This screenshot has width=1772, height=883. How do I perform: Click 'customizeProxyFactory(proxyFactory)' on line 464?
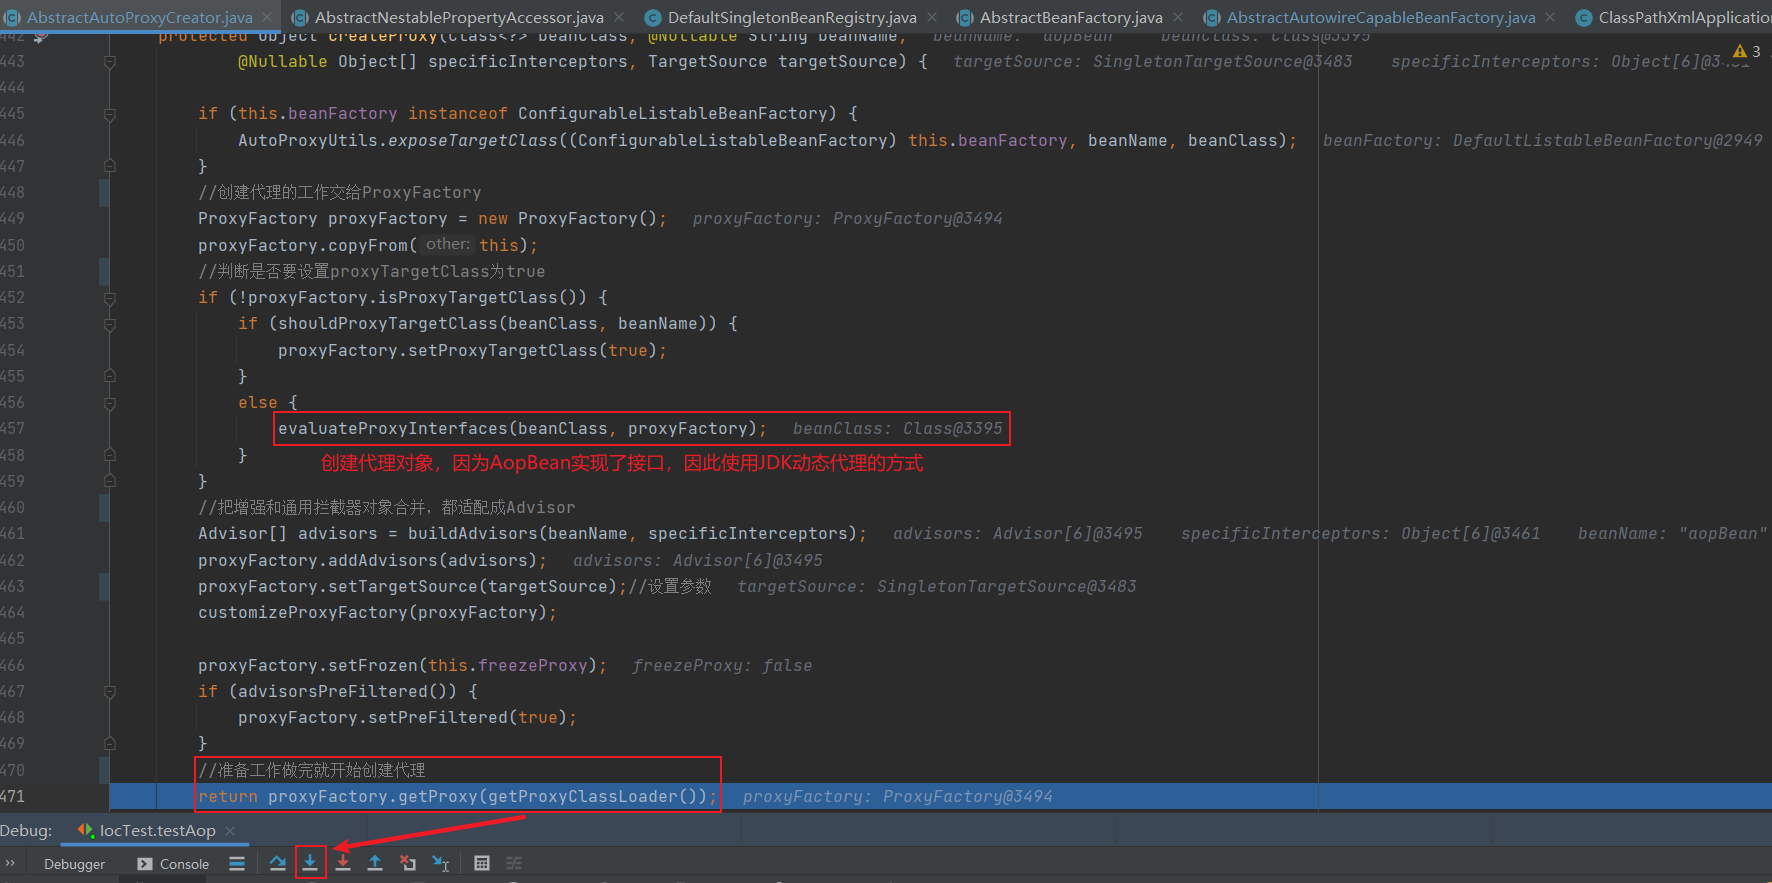pyautogui.click(x=373, y=612)
